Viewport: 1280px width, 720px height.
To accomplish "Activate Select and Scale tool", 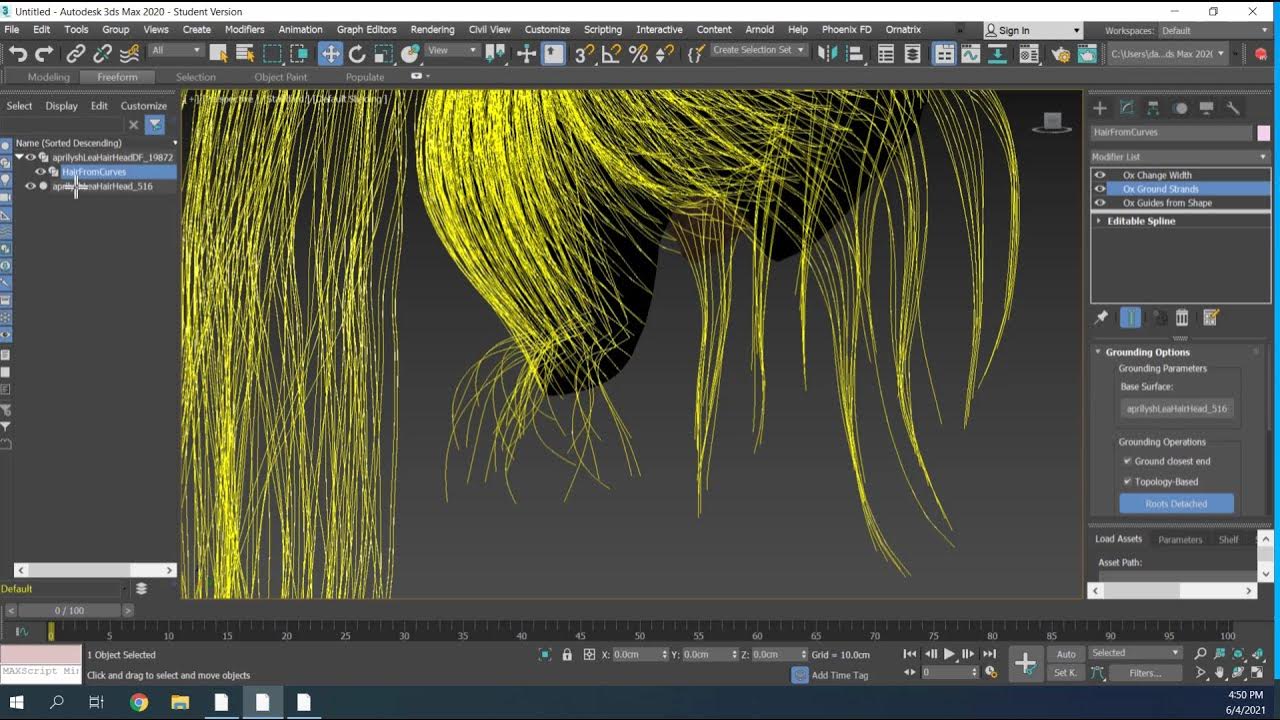I will (384, 54).
